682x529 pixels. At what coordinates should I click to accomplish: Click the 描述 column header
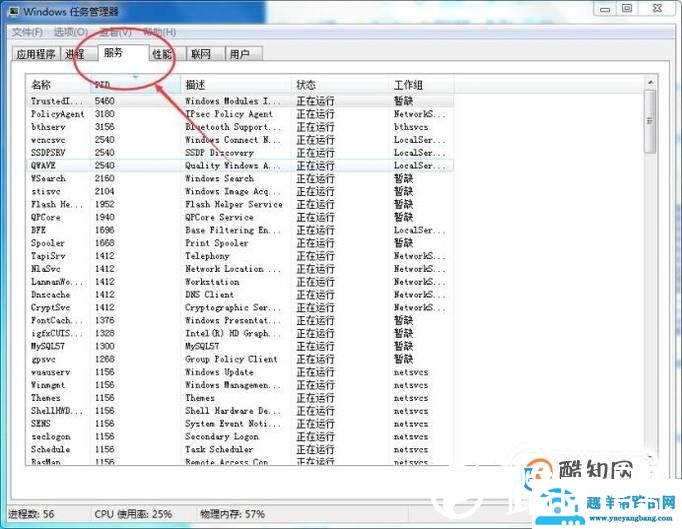235,85
